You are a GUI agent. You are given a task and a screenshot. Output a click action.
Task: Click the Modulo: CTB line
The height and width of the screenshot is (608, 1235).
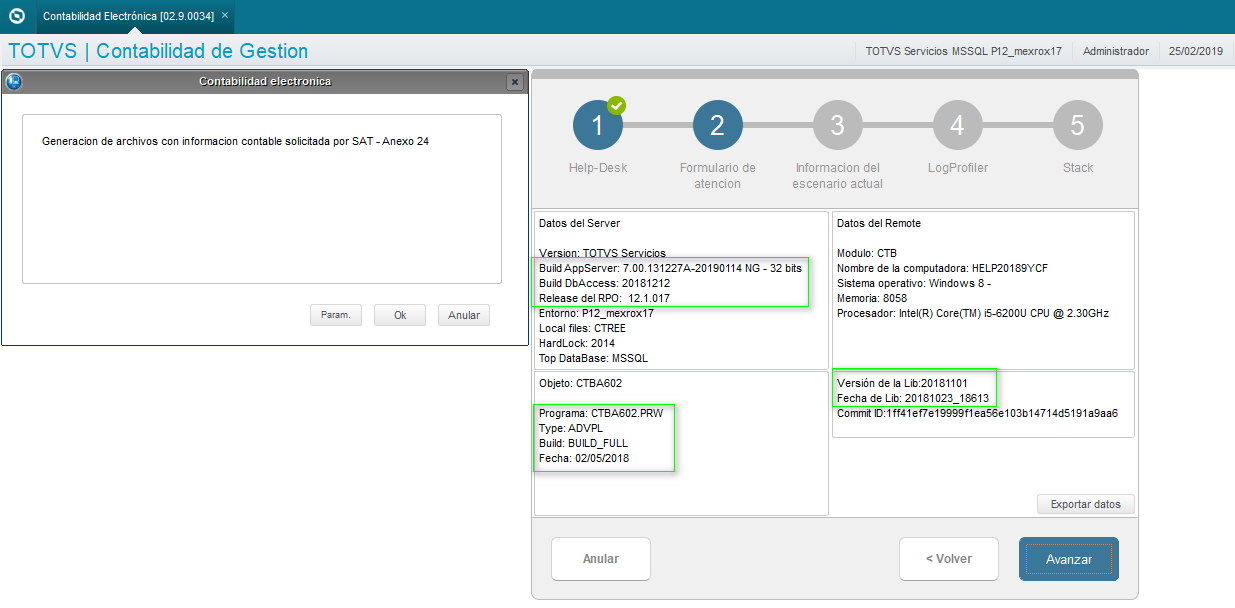[x=867, y=253]
